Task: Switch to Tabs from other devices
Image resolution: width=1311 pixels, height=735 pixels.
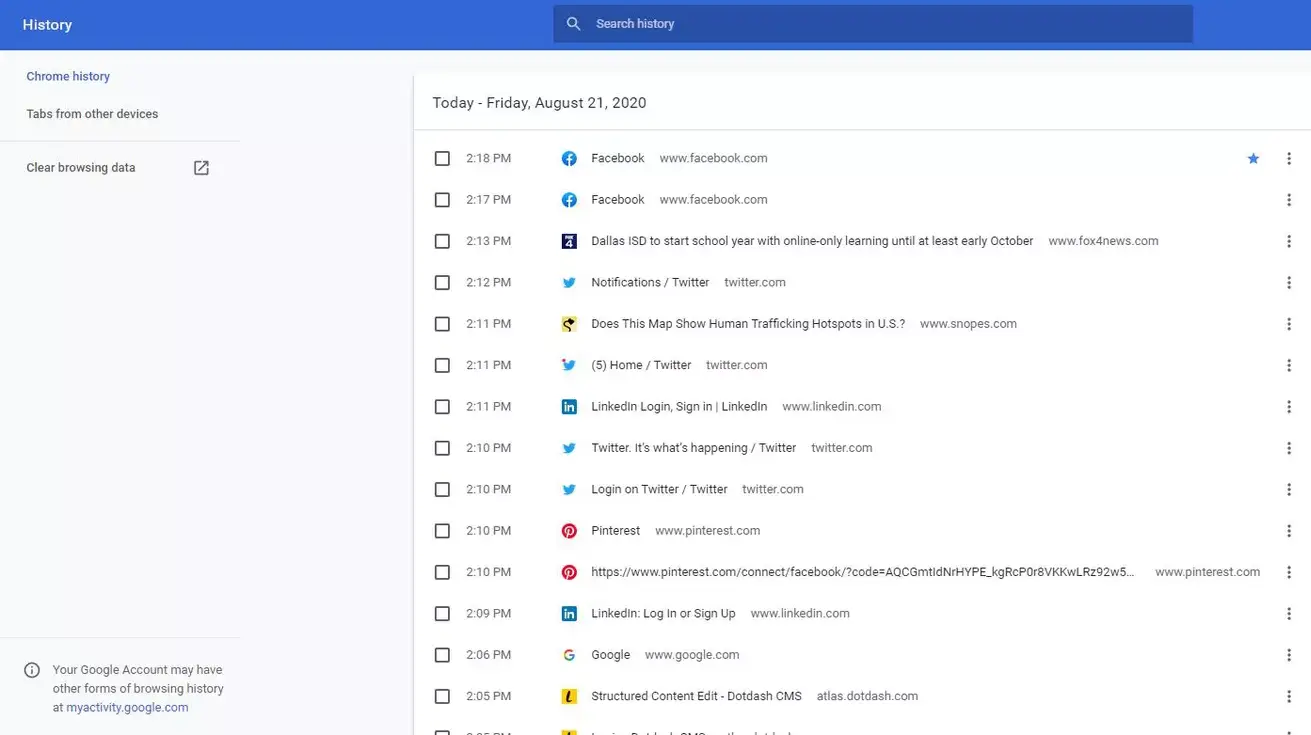Action: tap(92, 114)
